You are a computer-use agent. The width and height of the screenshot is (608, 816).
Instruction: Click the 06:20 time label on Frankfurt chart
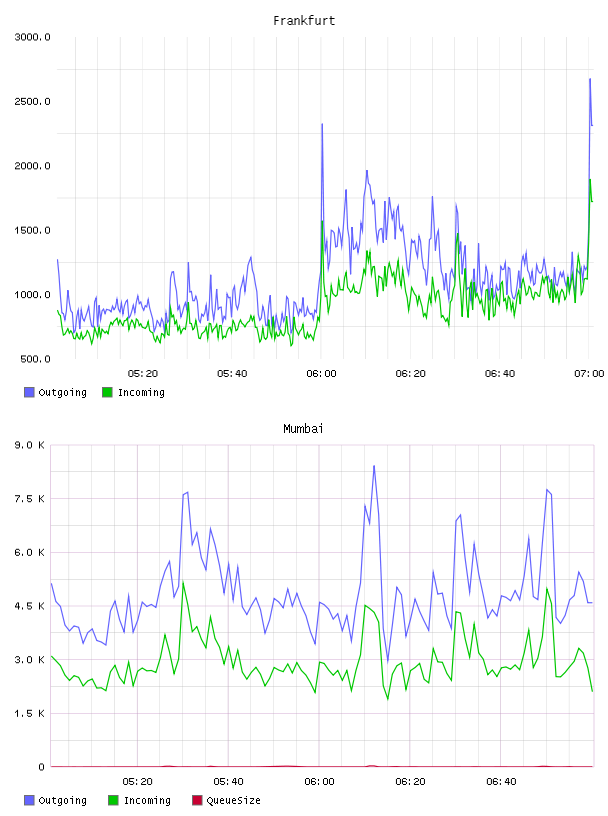410,374
